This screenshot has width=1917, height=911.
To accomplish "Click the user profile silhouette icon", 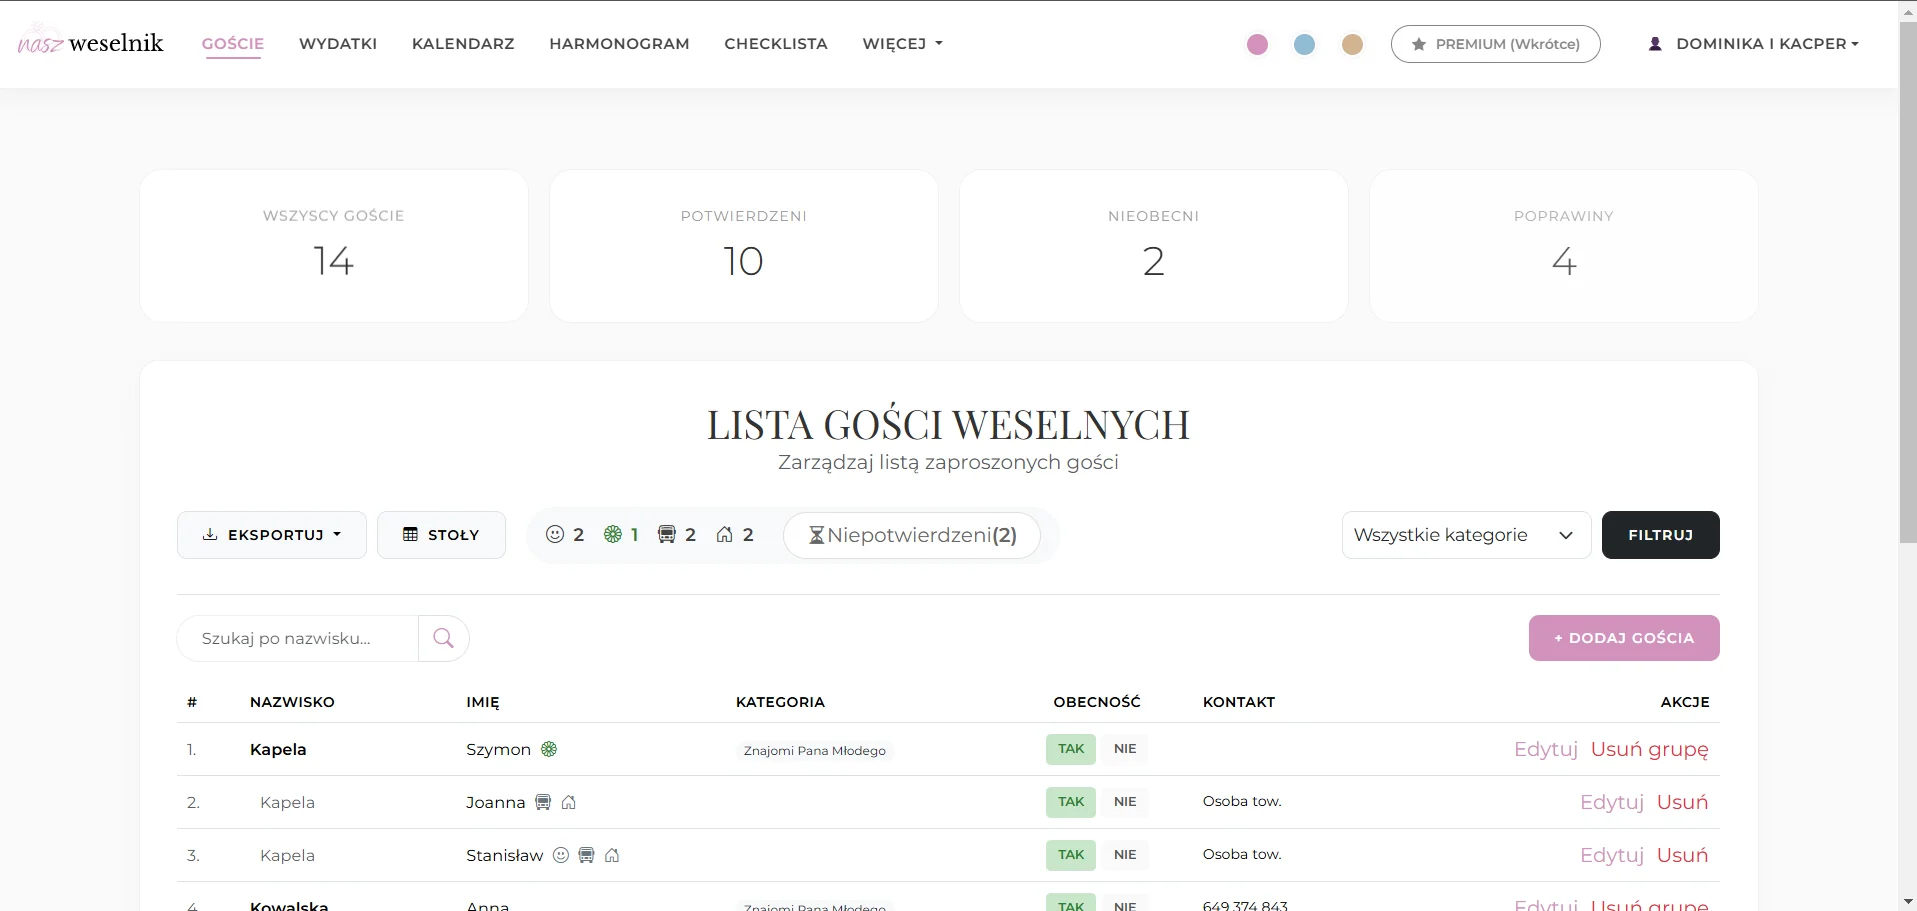I will click(x=1655, y=44).
